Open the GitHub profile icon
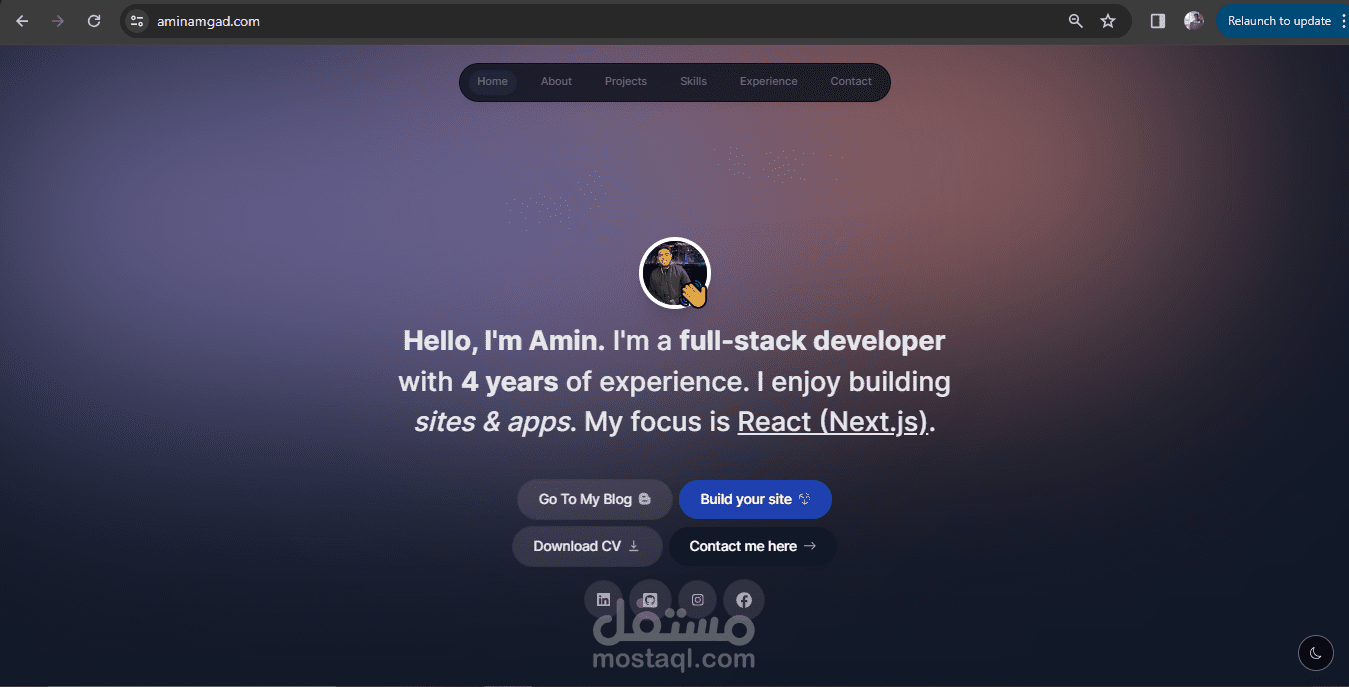Screen dimensions: 1349x687 click(650, 599)
